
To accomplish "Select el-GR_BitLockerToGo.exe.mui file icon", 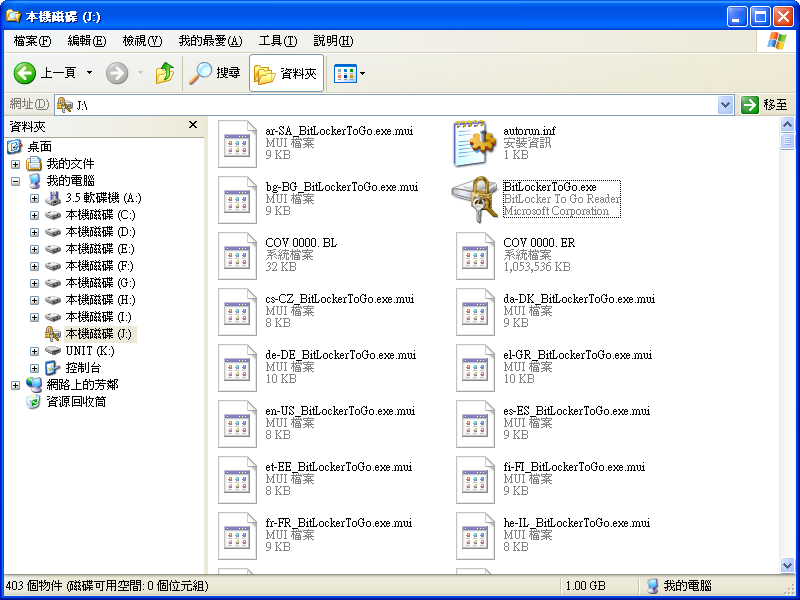I will pos(475,368).
